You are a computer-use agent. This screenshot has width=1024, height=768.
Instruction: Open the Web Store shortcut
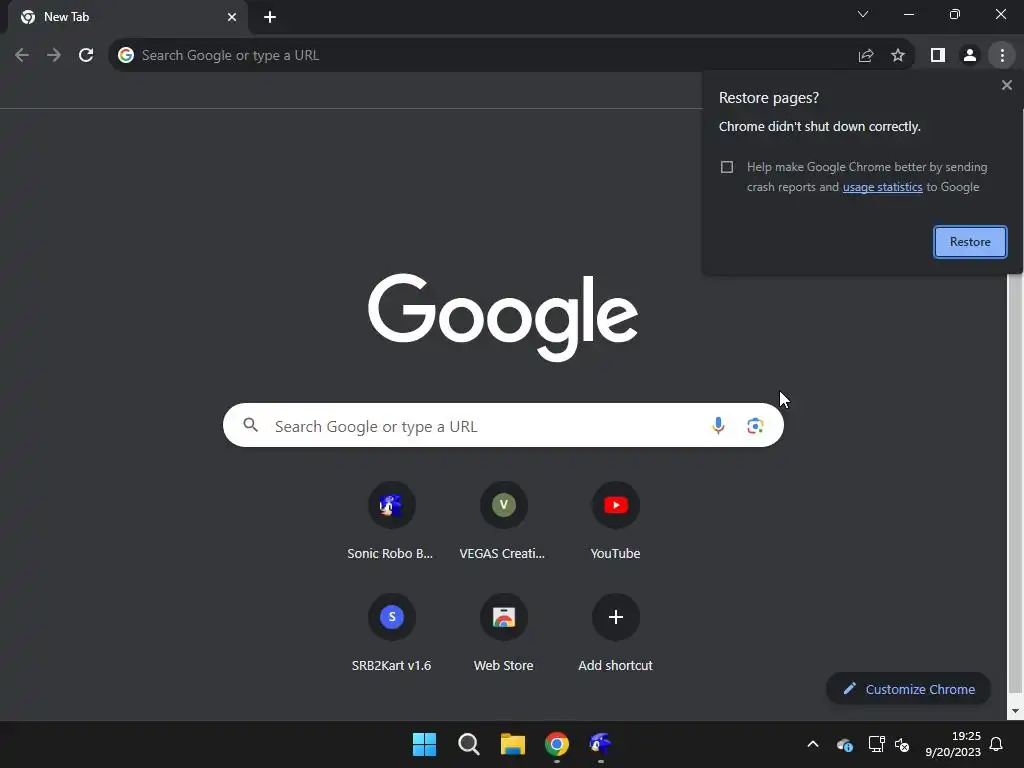[x=503, y=633]
